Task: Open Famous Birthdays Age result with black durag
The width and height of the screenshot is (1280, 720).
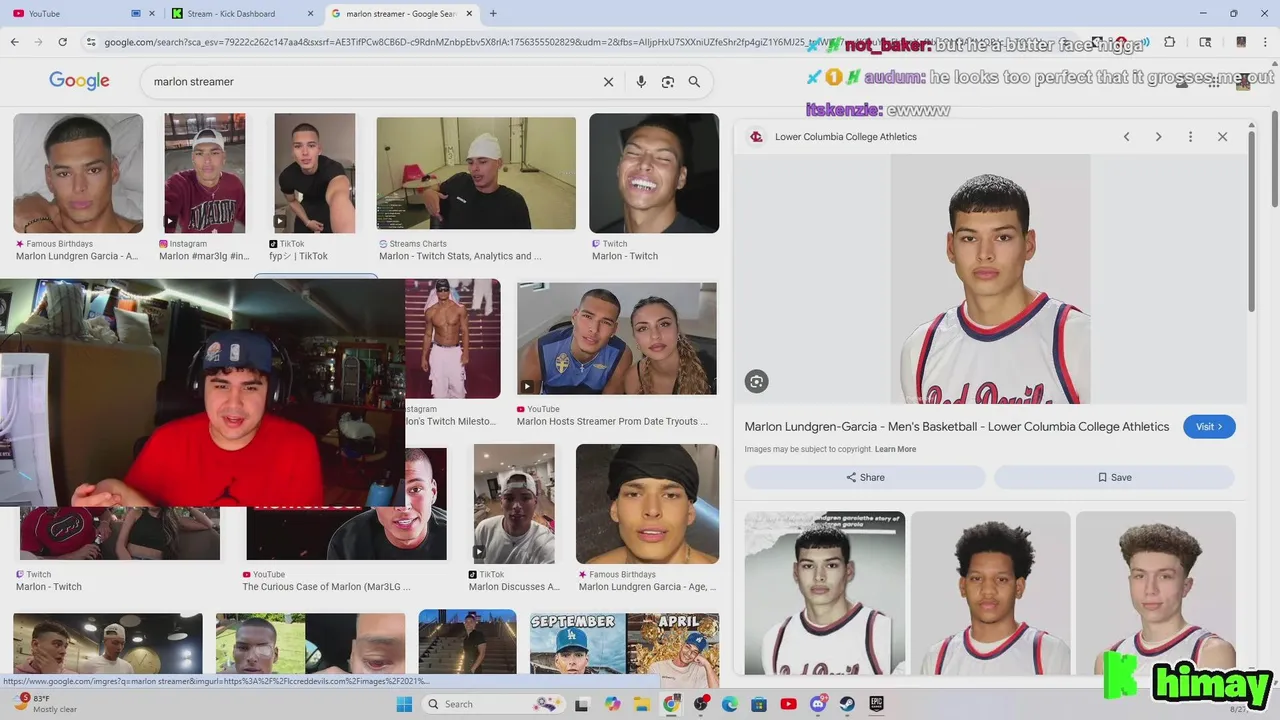Action: tap(647, 504)
